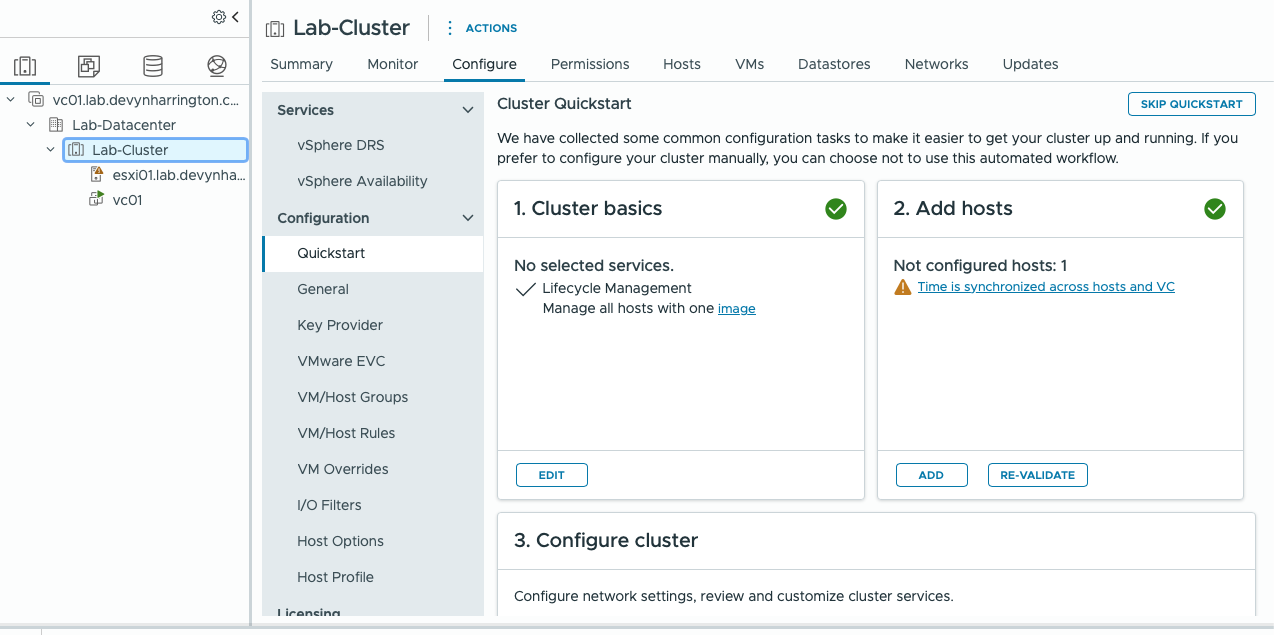The image size is (1274, 635).
Task: Open the Networks tab
Action: coord(936,64)
